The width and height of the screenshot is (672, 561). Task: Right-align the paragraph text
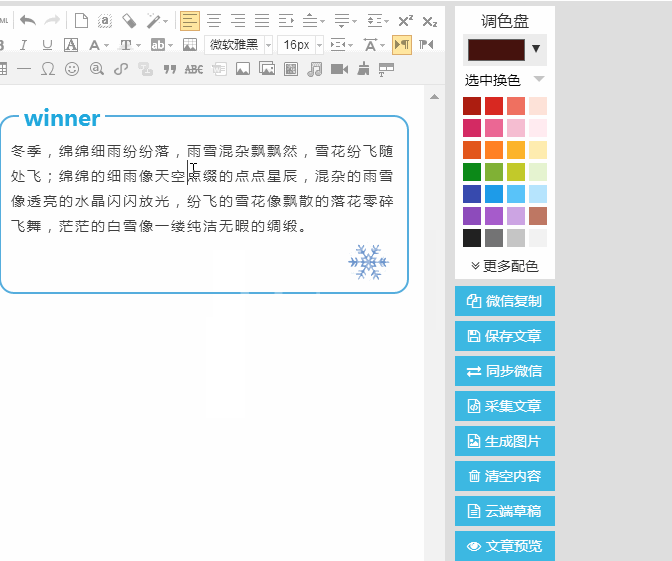[x=238, y=21]
